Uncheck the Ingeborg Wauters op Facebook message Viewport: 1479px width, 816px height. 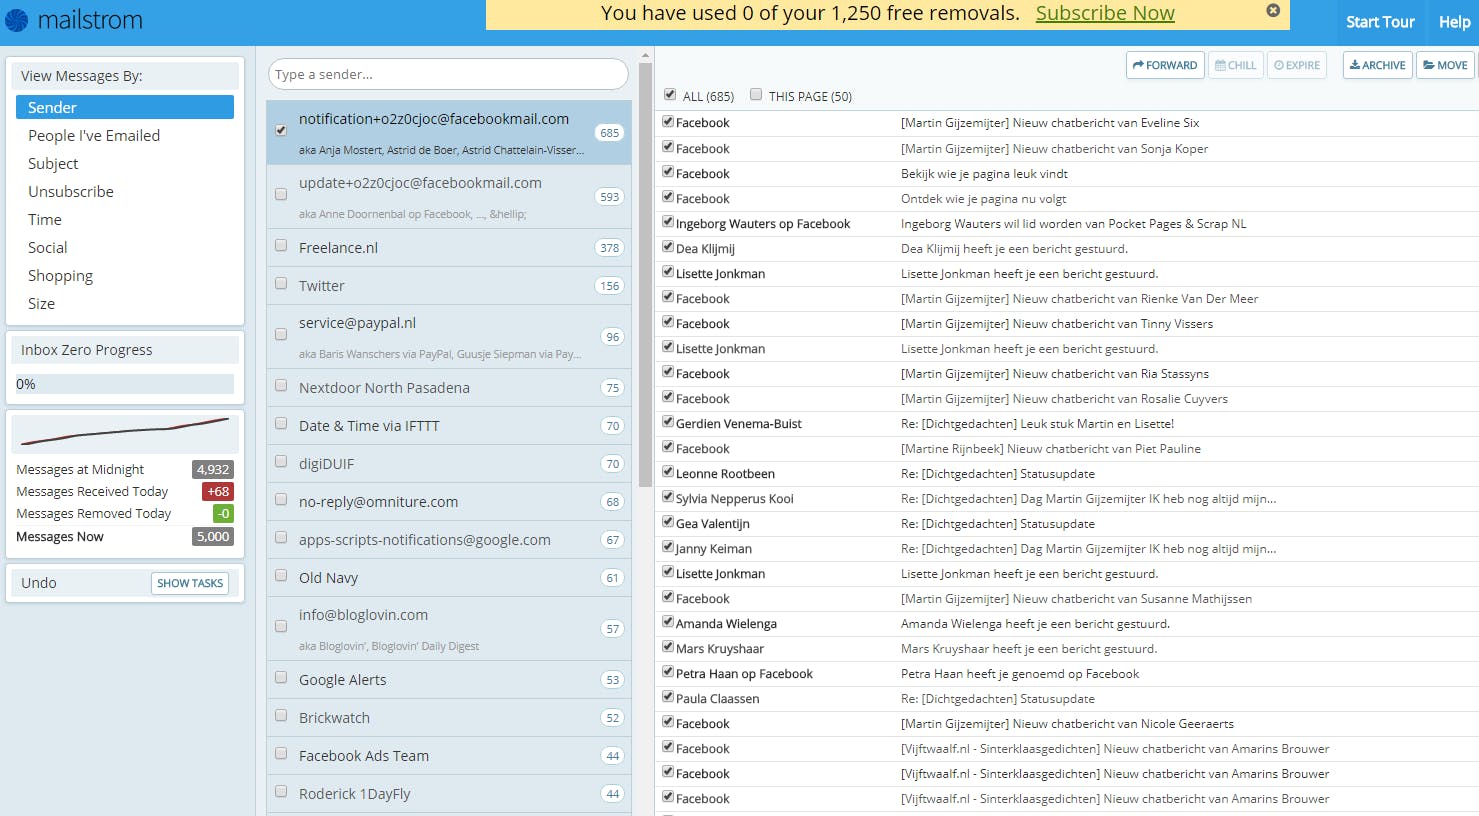coord(668,222)
